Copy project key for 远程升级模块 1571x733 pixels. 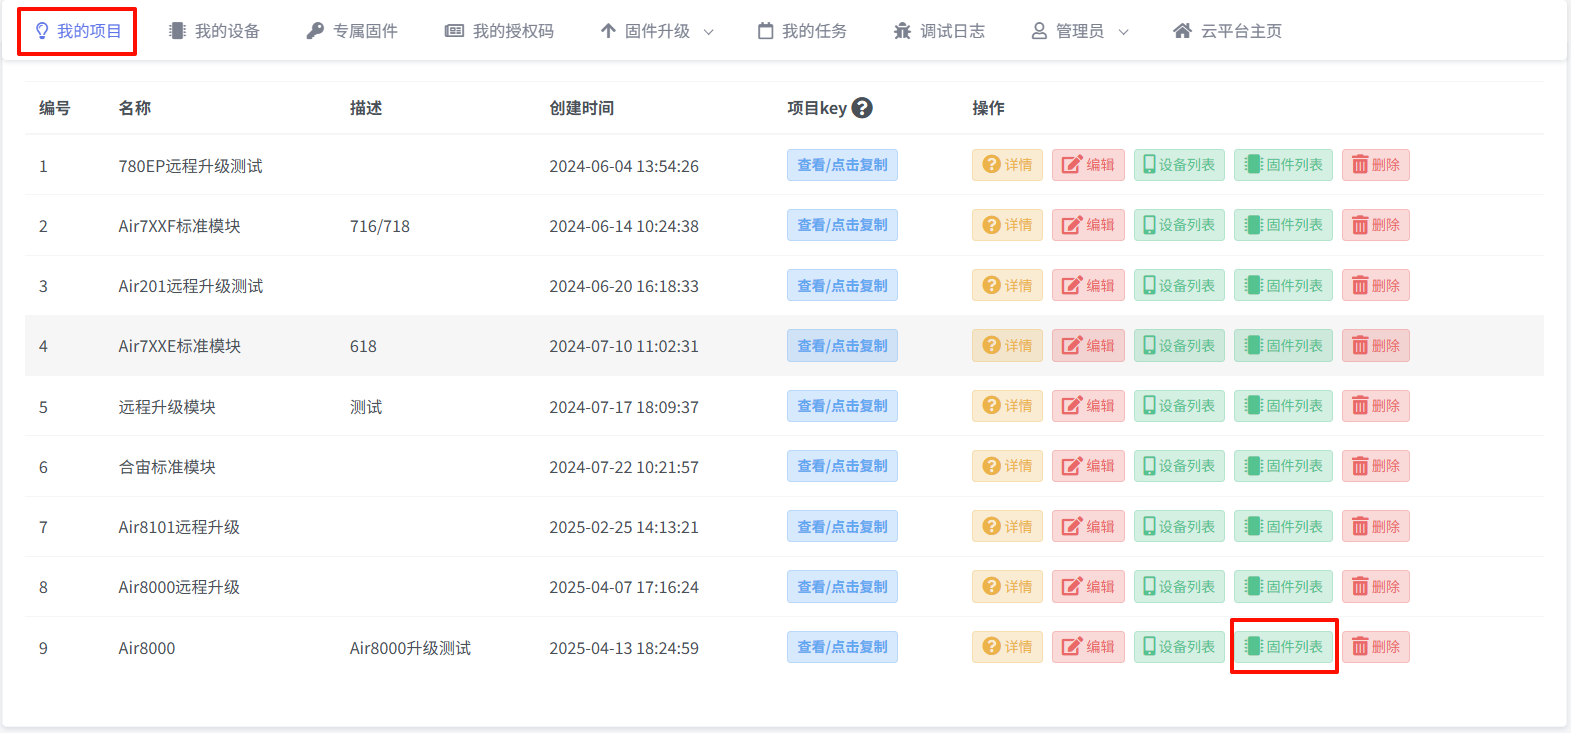point(842,406)
